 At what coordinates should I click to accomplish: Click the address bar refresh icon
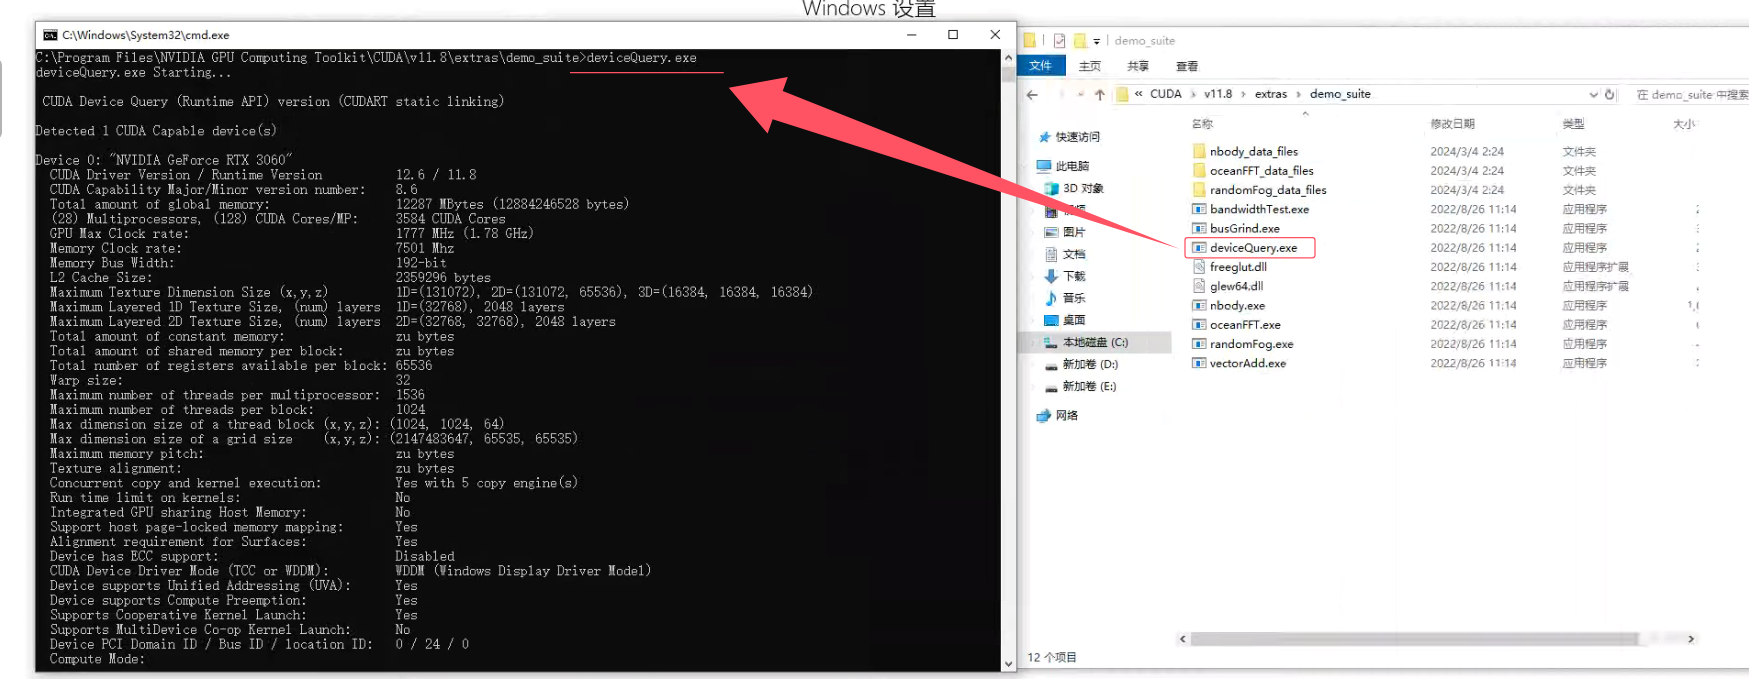click(1609, 95)
